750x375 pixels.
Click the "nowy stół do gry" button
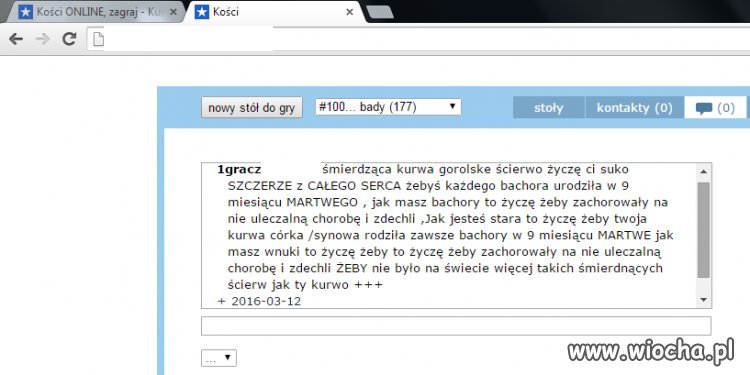[x=252, y=108]
